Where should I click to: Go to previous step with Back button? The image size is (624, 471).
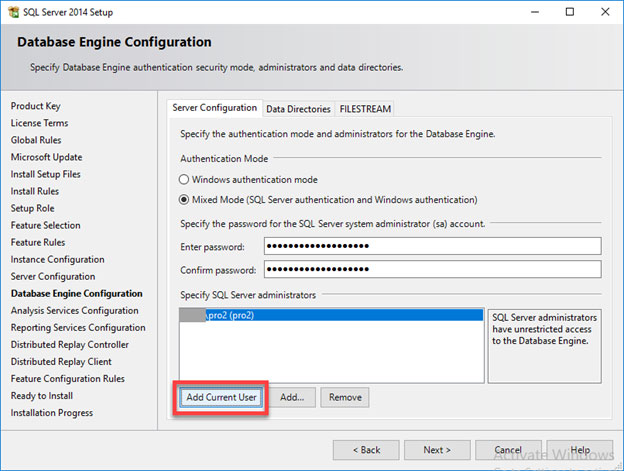coord(366,450)
